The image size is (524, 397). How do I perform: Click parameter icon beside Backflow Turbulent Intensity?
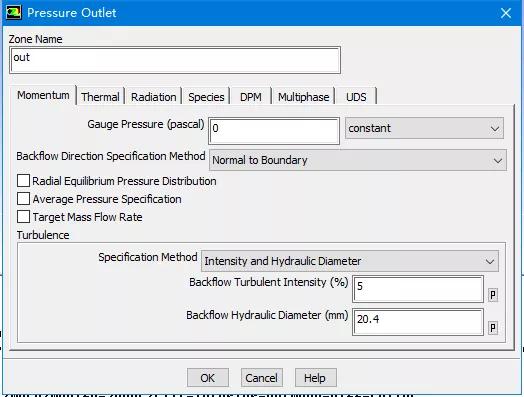point(493,295)
